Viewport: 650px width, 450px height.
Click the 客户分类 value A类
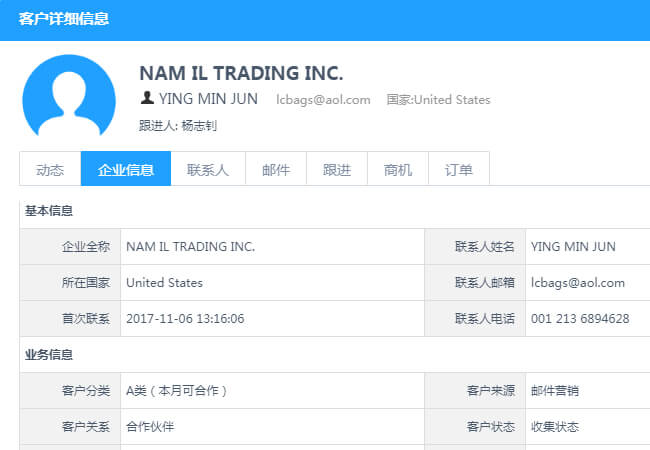pyautogui.click(x=177, y=391)
